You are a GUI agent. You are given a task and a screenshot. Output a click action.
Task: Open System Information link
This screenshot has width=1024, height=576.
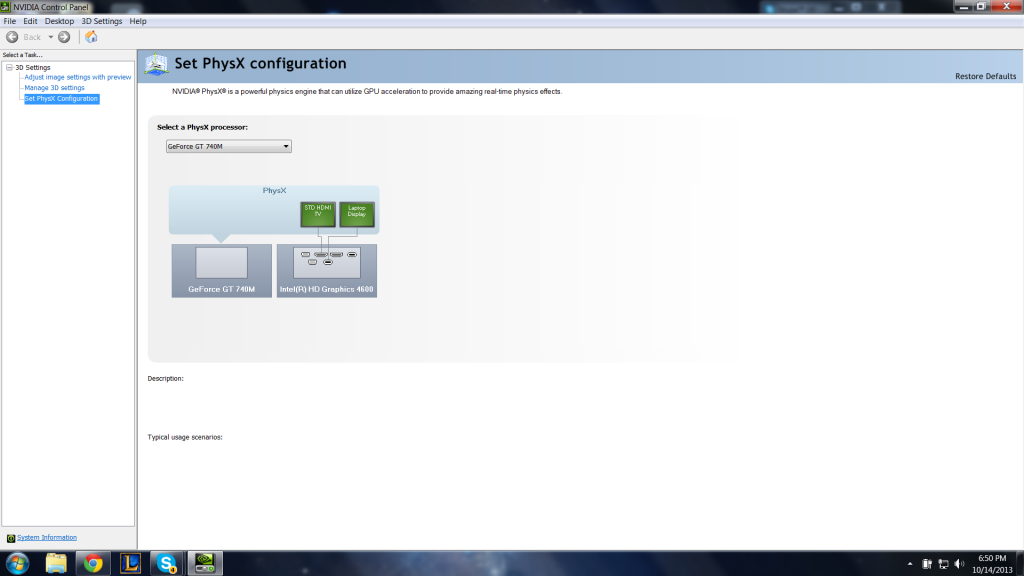[x=46, y=537]
